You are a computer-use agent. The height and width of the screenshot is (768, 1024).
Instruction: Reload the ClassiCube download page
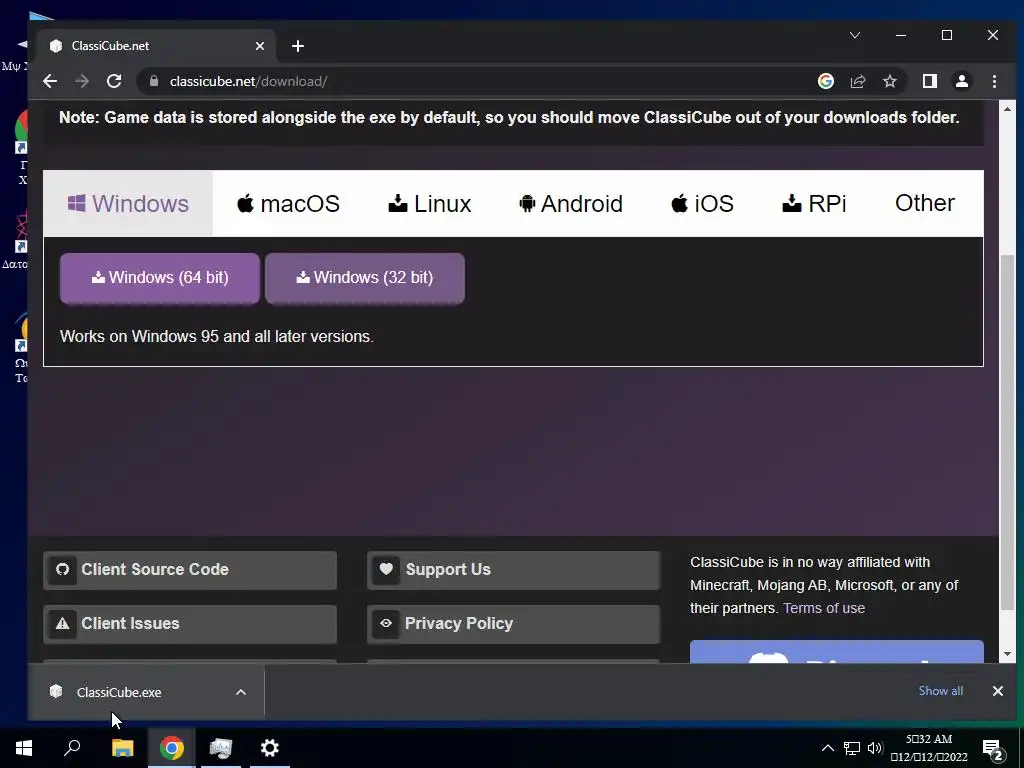(114, 81)
